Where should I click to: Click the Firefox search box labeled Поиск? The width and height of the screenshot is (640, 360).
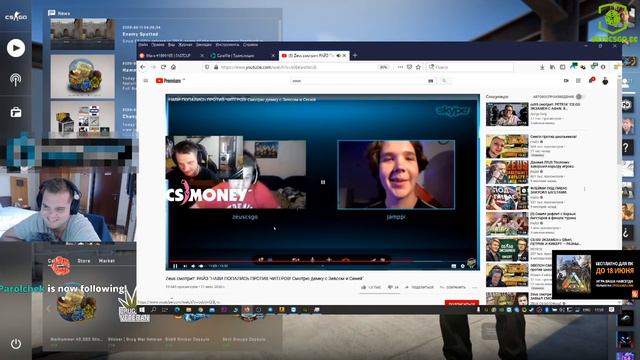470,67
